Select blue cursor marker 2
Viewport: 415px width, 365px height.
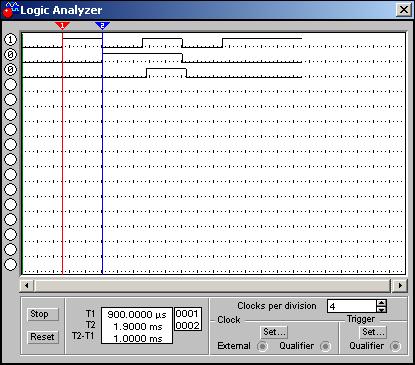point(102,26)
